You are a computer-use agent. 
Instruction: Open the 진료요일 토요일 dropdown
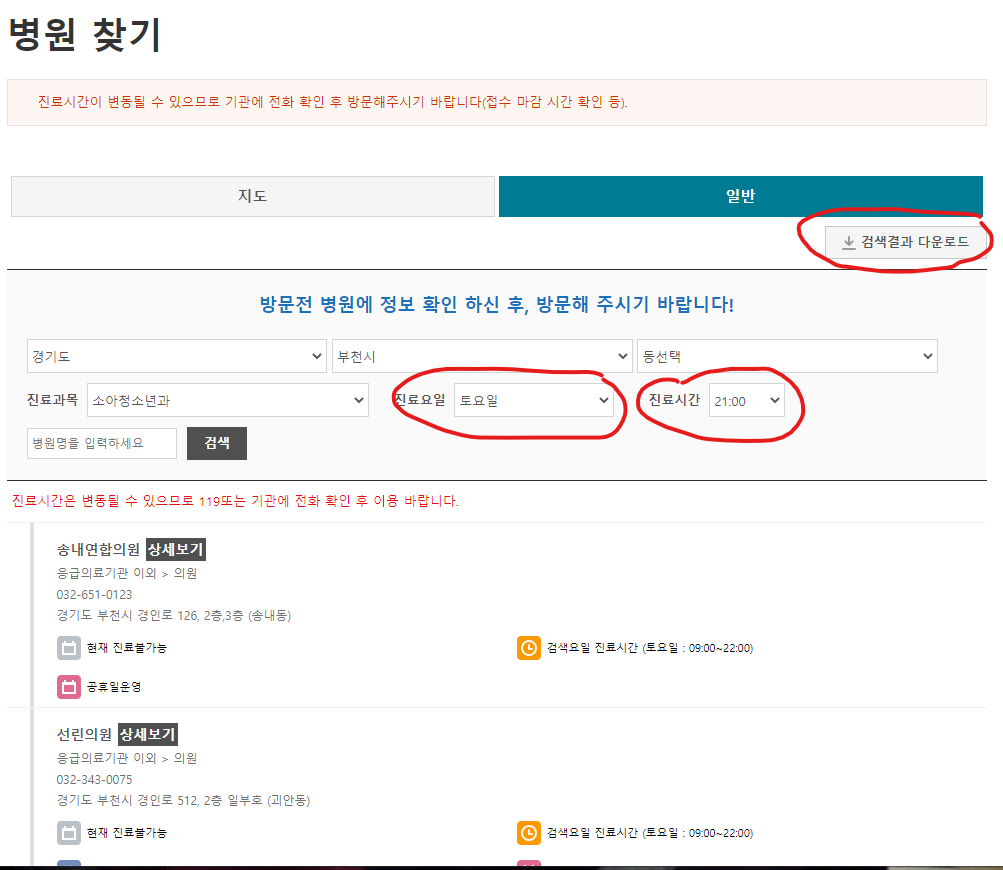point(534,399)
